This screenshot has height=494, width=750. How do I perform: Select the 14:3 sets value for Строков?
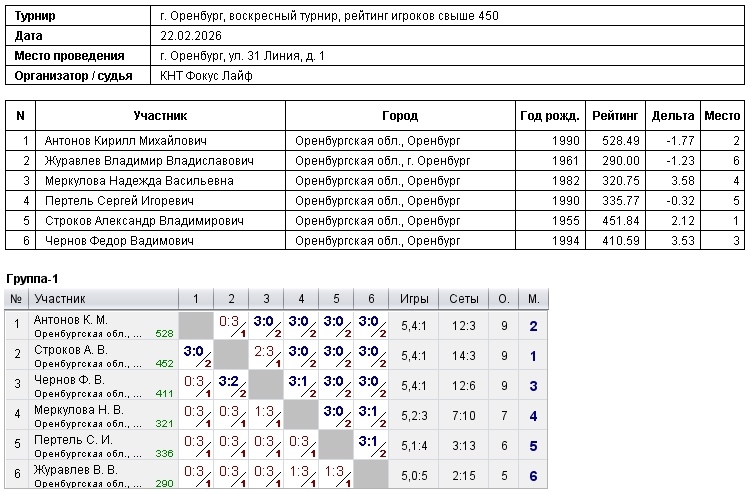pyautogui.click(x=463, y=355)
